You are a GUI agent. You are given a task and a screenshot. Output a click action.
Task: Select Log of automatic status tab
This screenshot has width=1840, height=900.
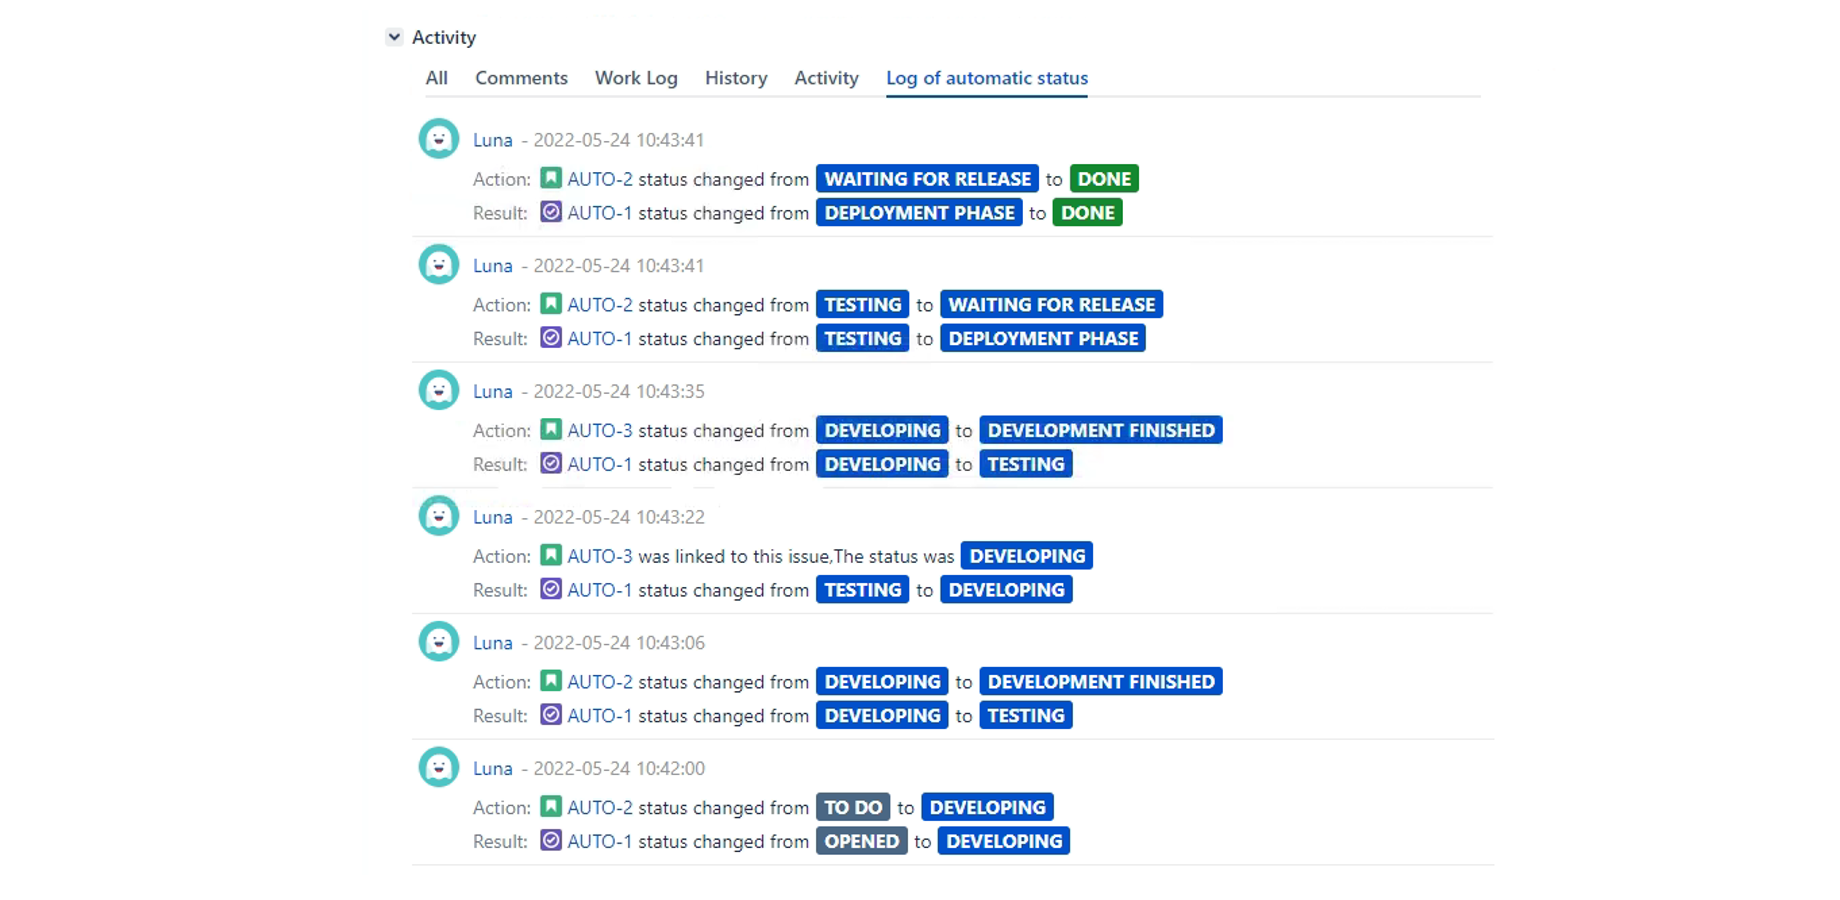click(x=987, y=78)
